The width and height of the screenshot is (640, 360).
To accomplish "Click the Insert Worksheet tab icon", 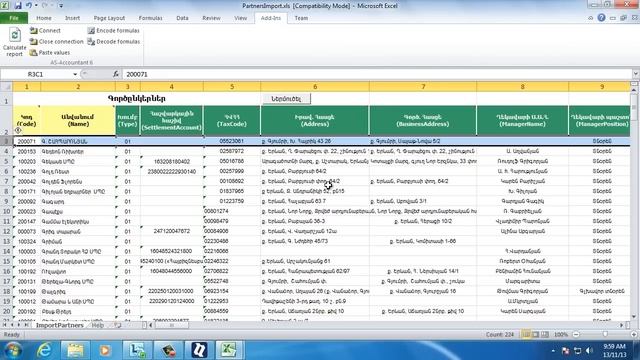I will 118,325.
